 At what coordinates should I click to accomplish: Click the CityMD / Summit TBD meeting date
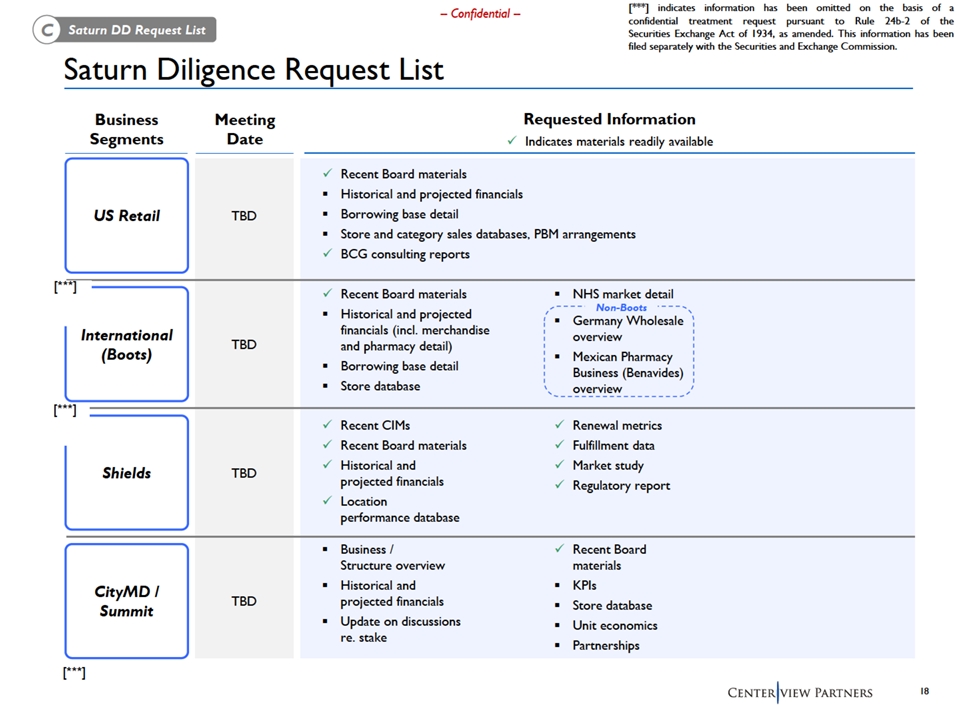click(244, 601)
